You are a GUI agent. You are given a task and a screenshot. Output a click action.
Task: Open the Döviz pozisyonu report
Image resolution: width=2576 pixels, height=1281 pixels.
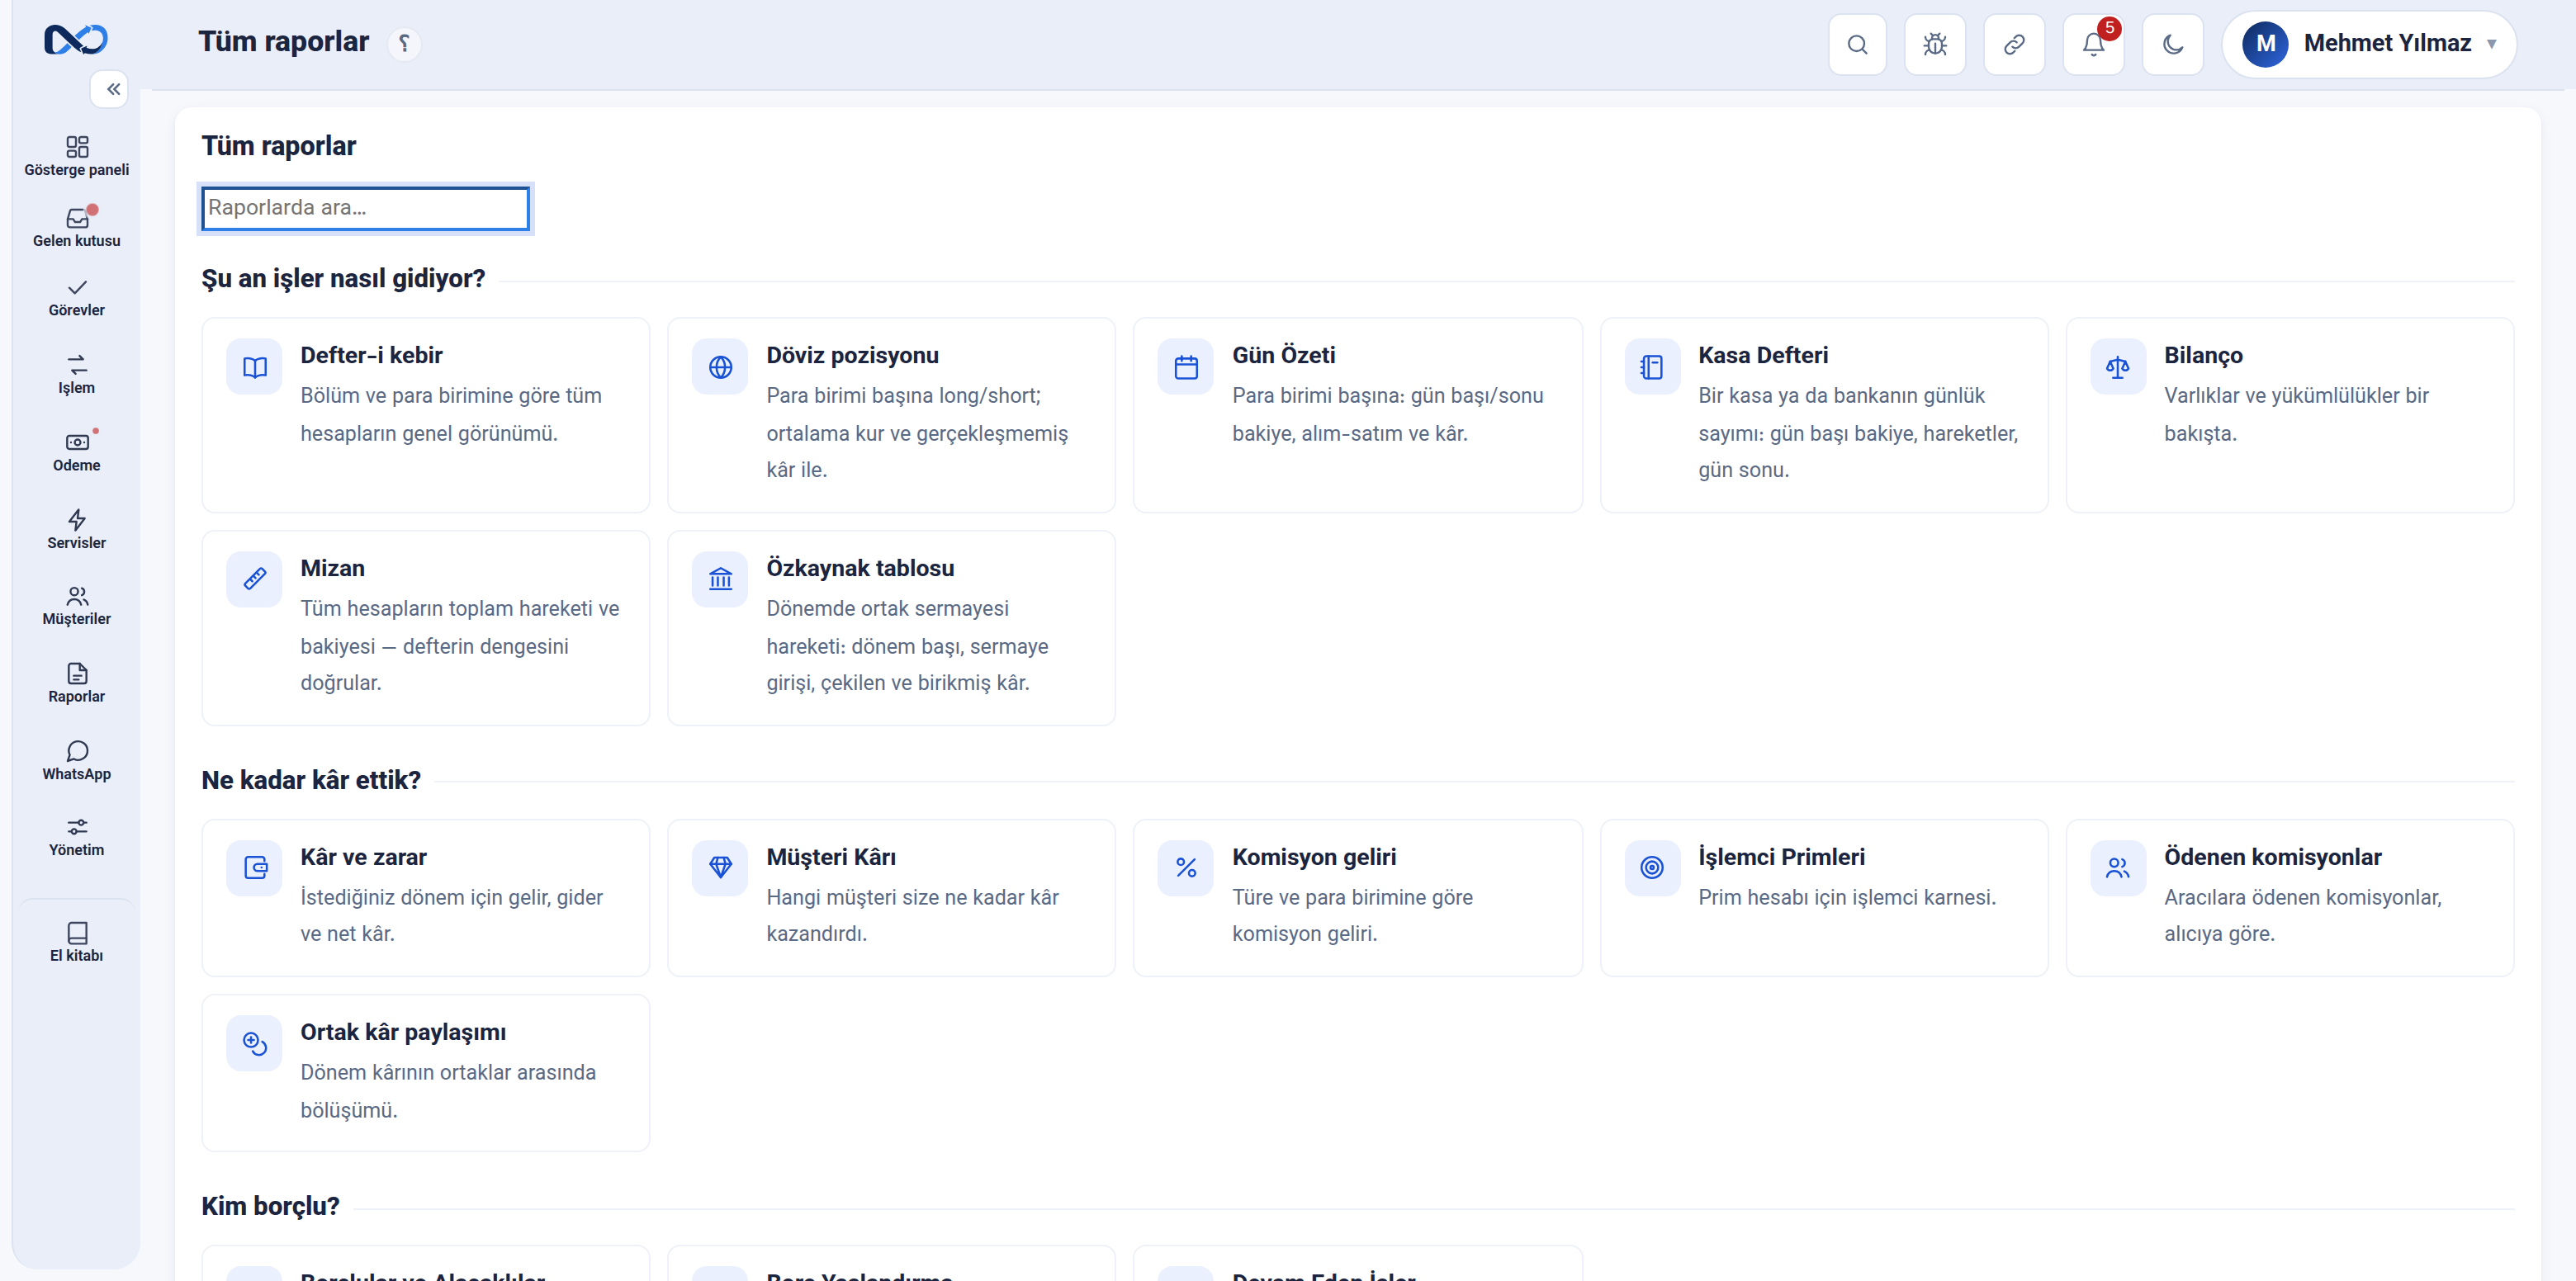tap(891, 415)
